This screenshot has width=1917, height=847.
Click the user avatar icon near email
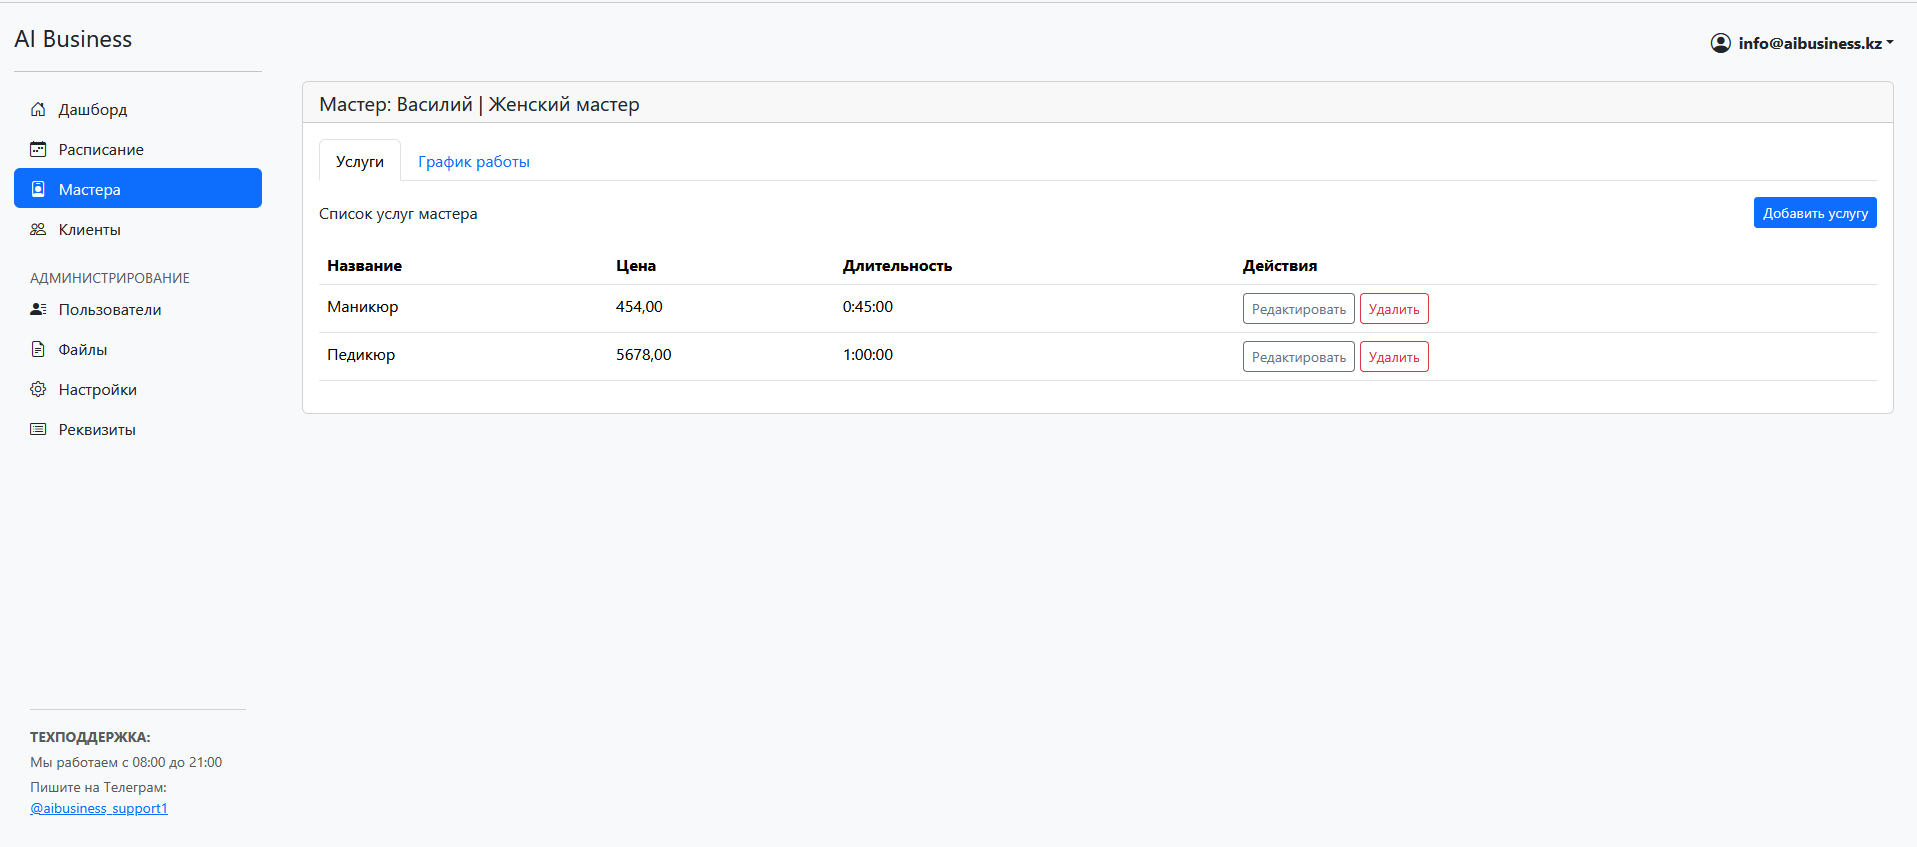[x=1720, y=43]
